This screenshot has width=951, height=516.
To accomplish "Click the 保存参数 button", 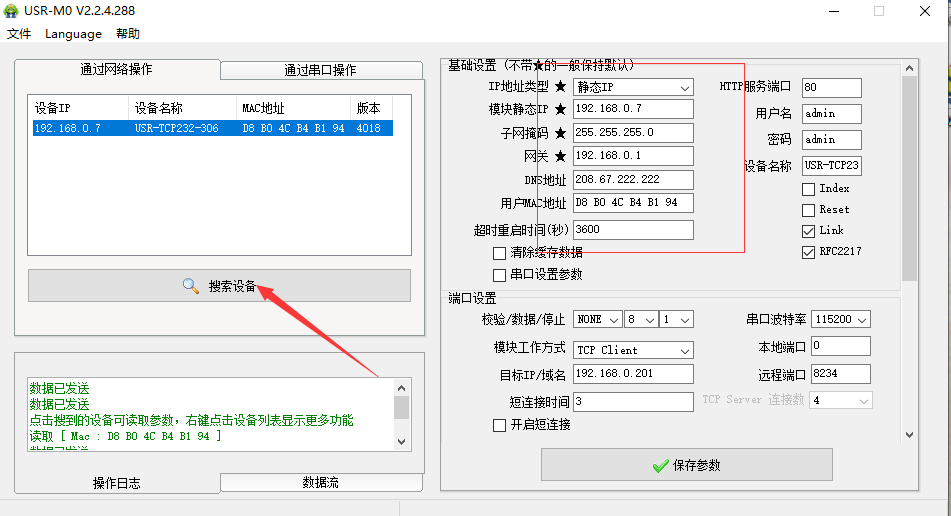I will tap(687, 465).
